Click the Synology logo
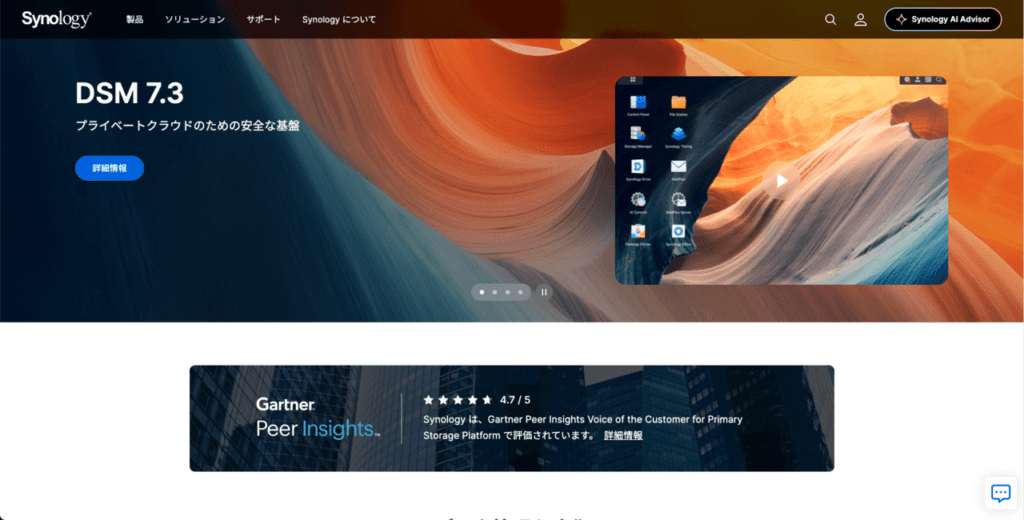The image size is (1024, 520). point(56,19)
